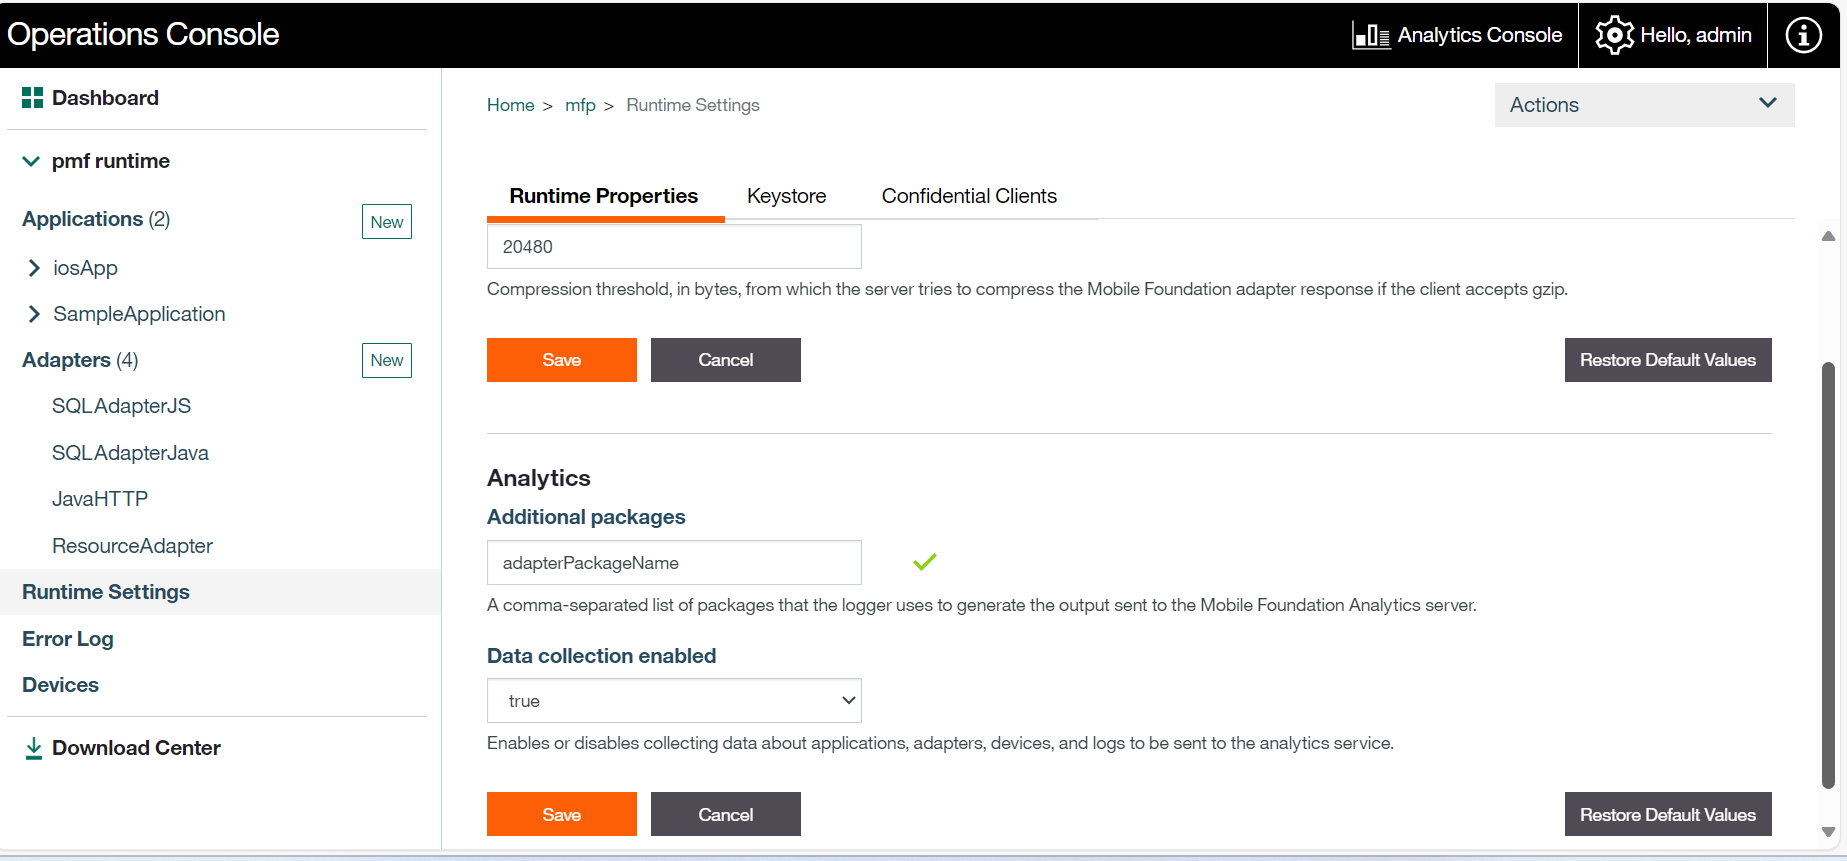
Task: Click scrollbar up arrow
Action: [1828, 237]
